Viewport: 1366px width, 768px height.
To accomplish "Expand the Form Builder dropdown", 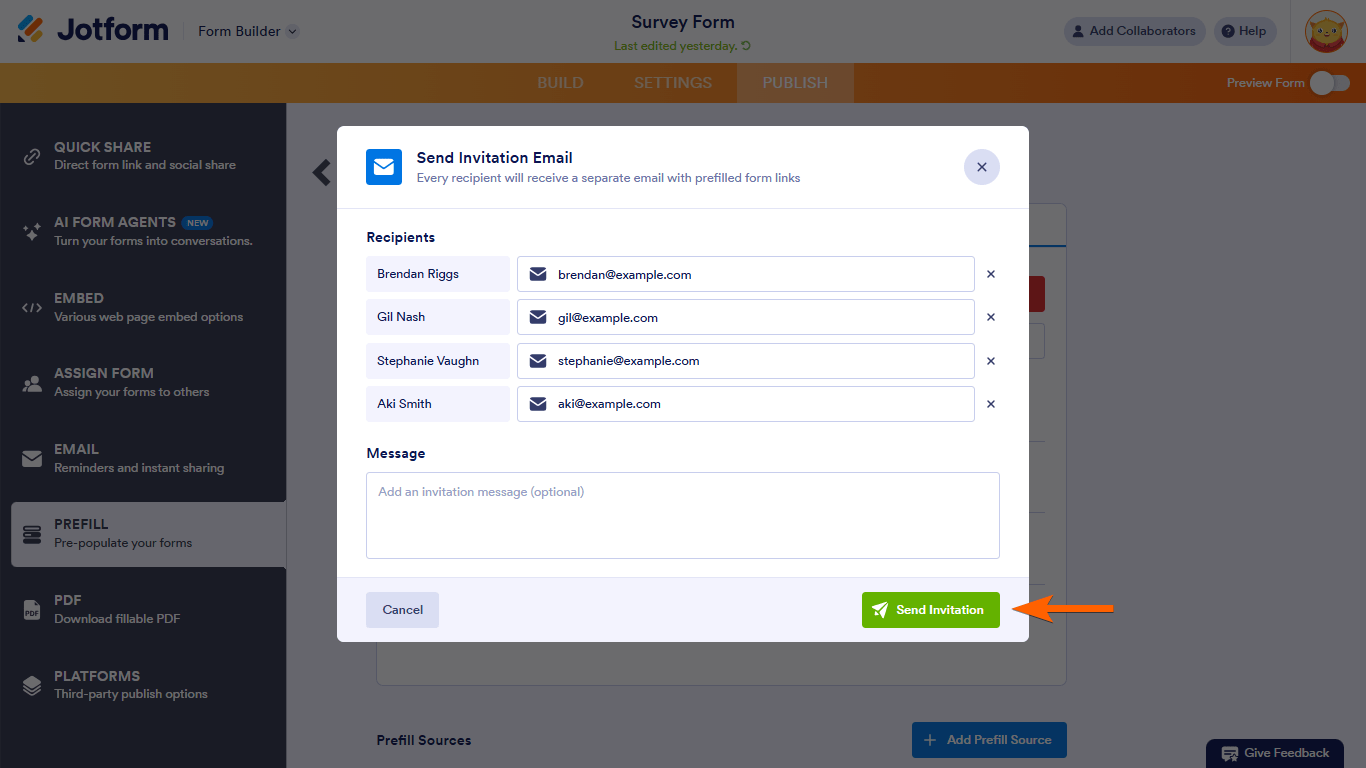I will pyautogui.click(x=248, y=31).
